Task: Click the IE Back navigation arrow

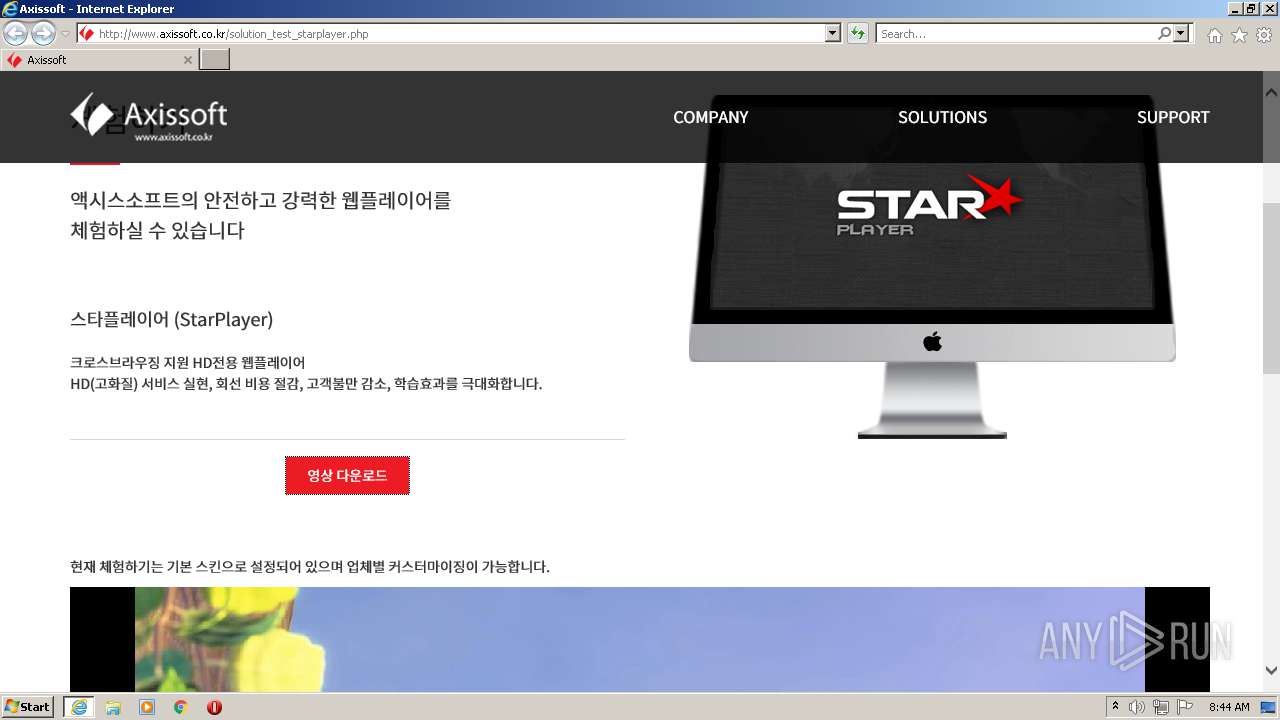Action: click(x=16, y=34)
